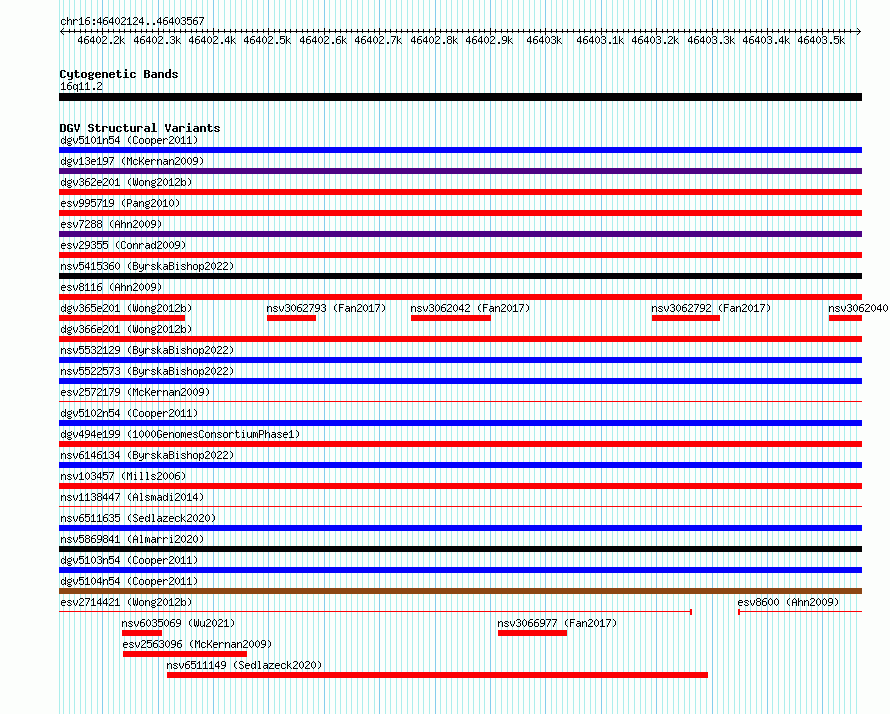Image resolution: width=890 pixels, height=714 pixels.
Task: Open nsv3062792 (Fan2017) label
Action: (x=711, y=308)
